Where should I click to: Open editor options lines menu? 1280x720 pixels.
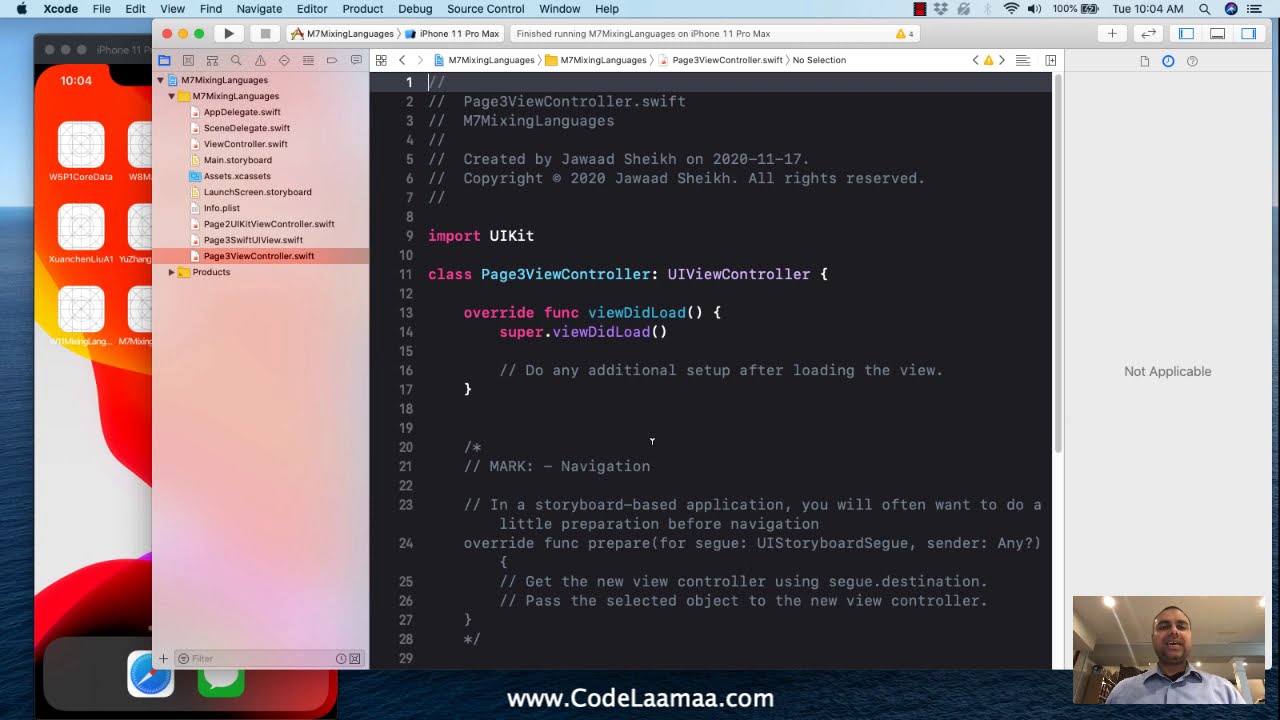click(x=1023, y=60)
